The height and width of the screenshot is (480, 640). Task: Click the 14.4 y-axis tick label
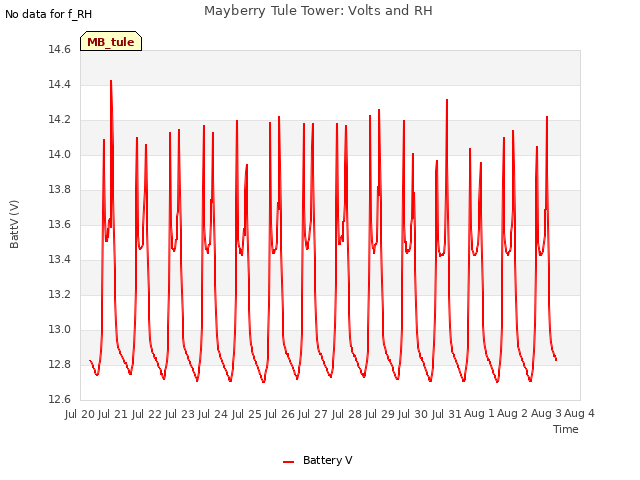[x=59, y=84]
